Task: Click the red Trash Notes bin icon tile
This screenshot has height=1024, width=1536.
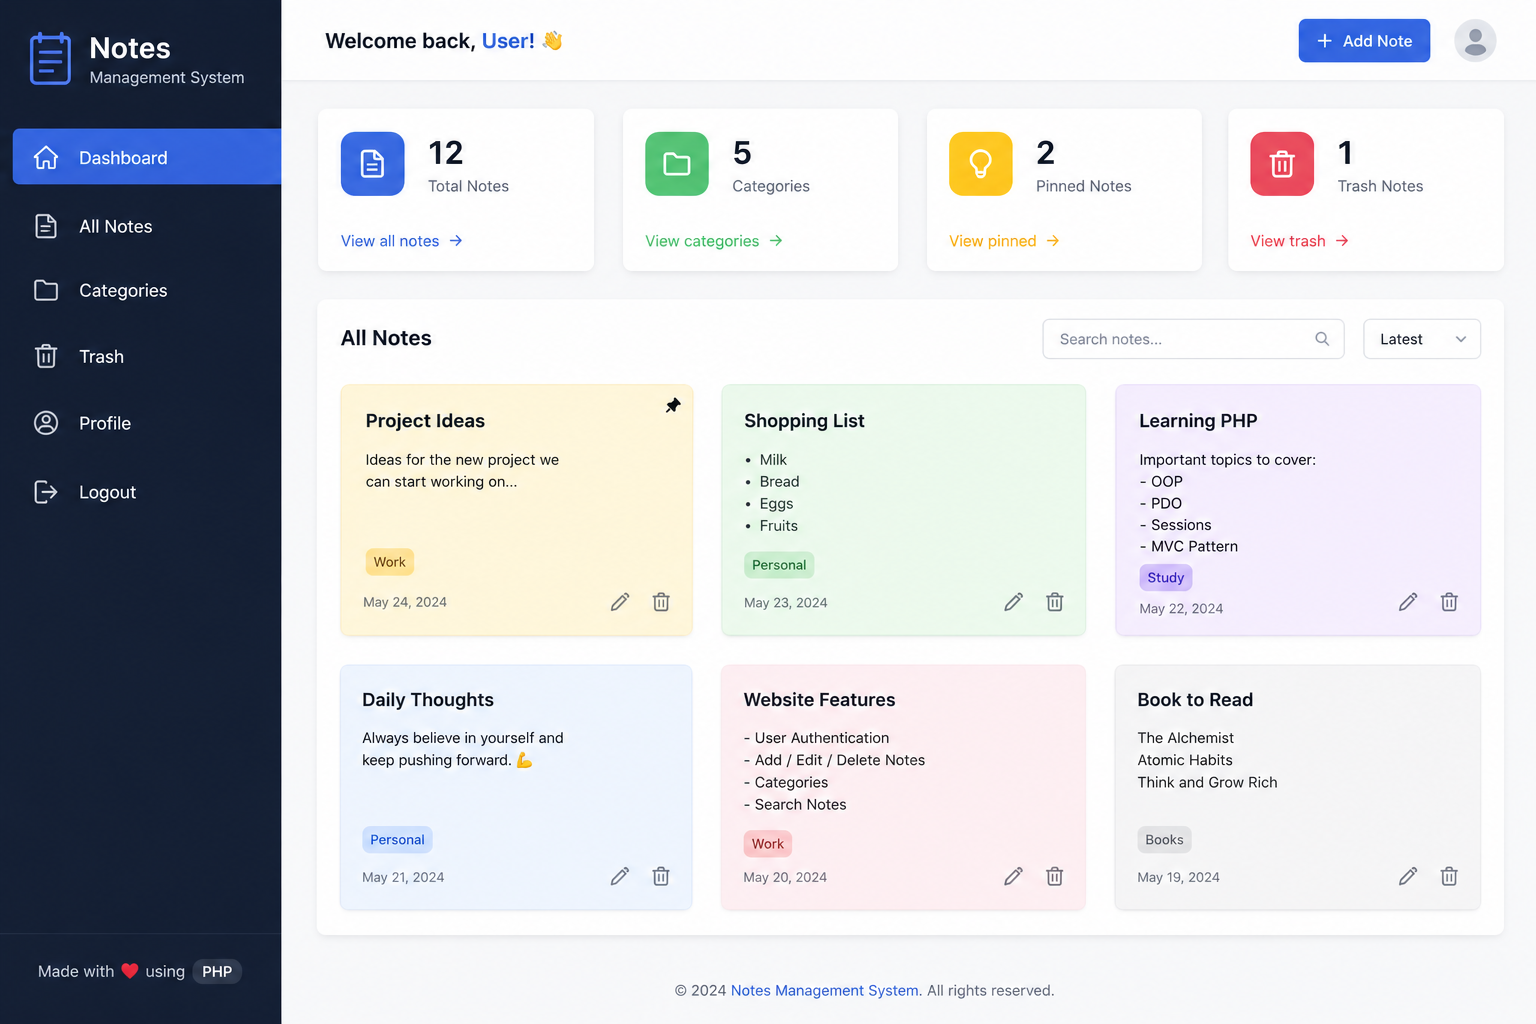Action: tap(1282, 164)
